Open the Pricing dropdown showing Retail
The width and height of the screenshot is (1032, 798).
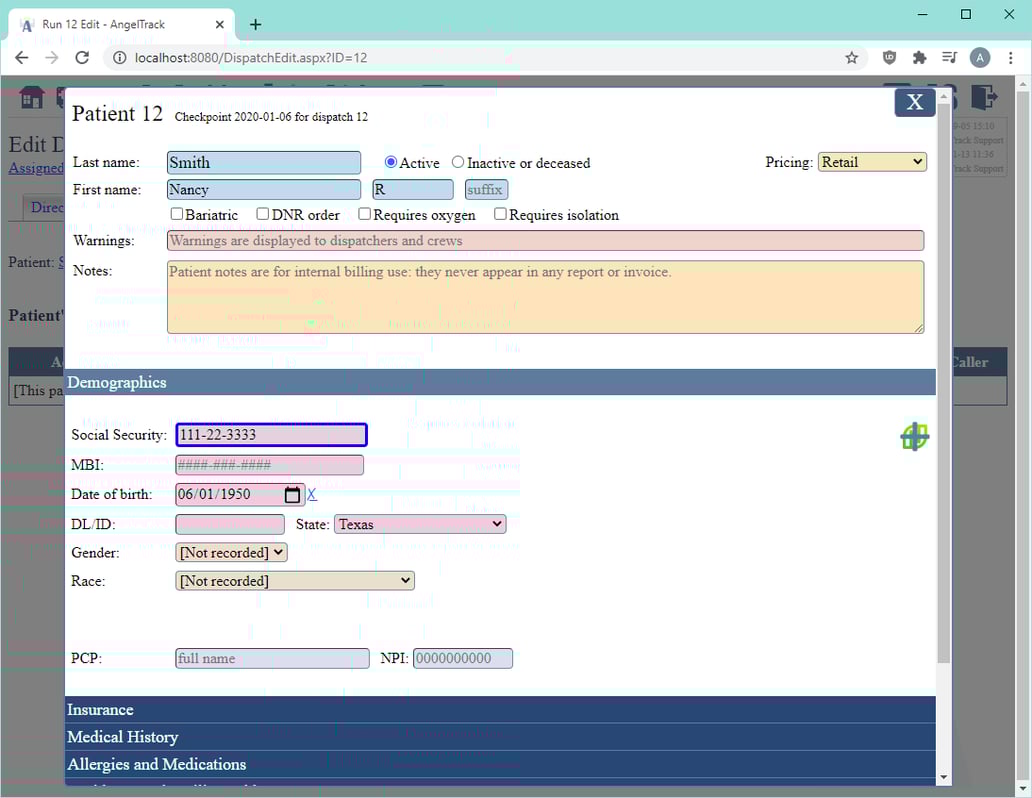tap(871, 161)
